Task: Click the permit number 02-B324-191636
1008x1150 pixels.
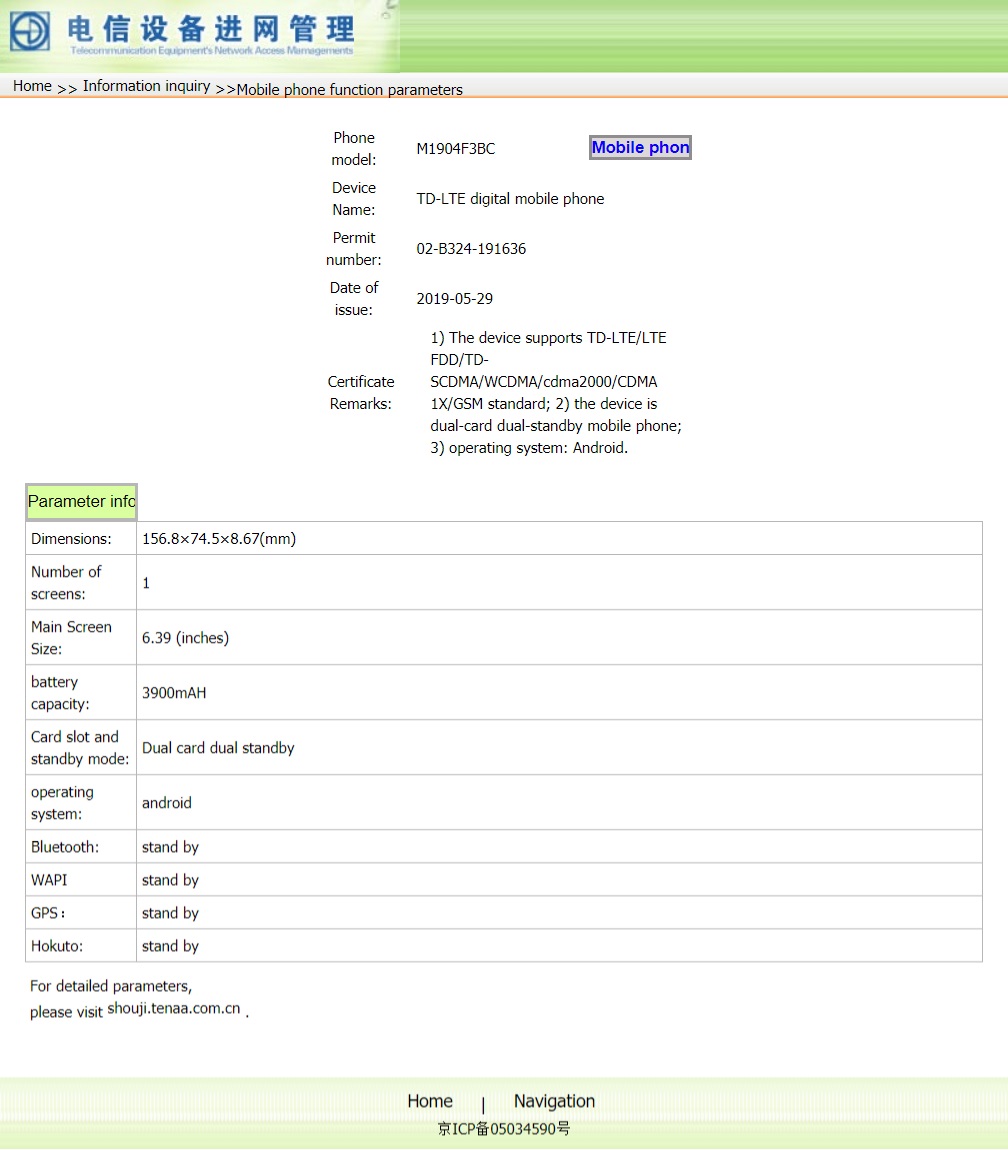Action: coord(471,249)
